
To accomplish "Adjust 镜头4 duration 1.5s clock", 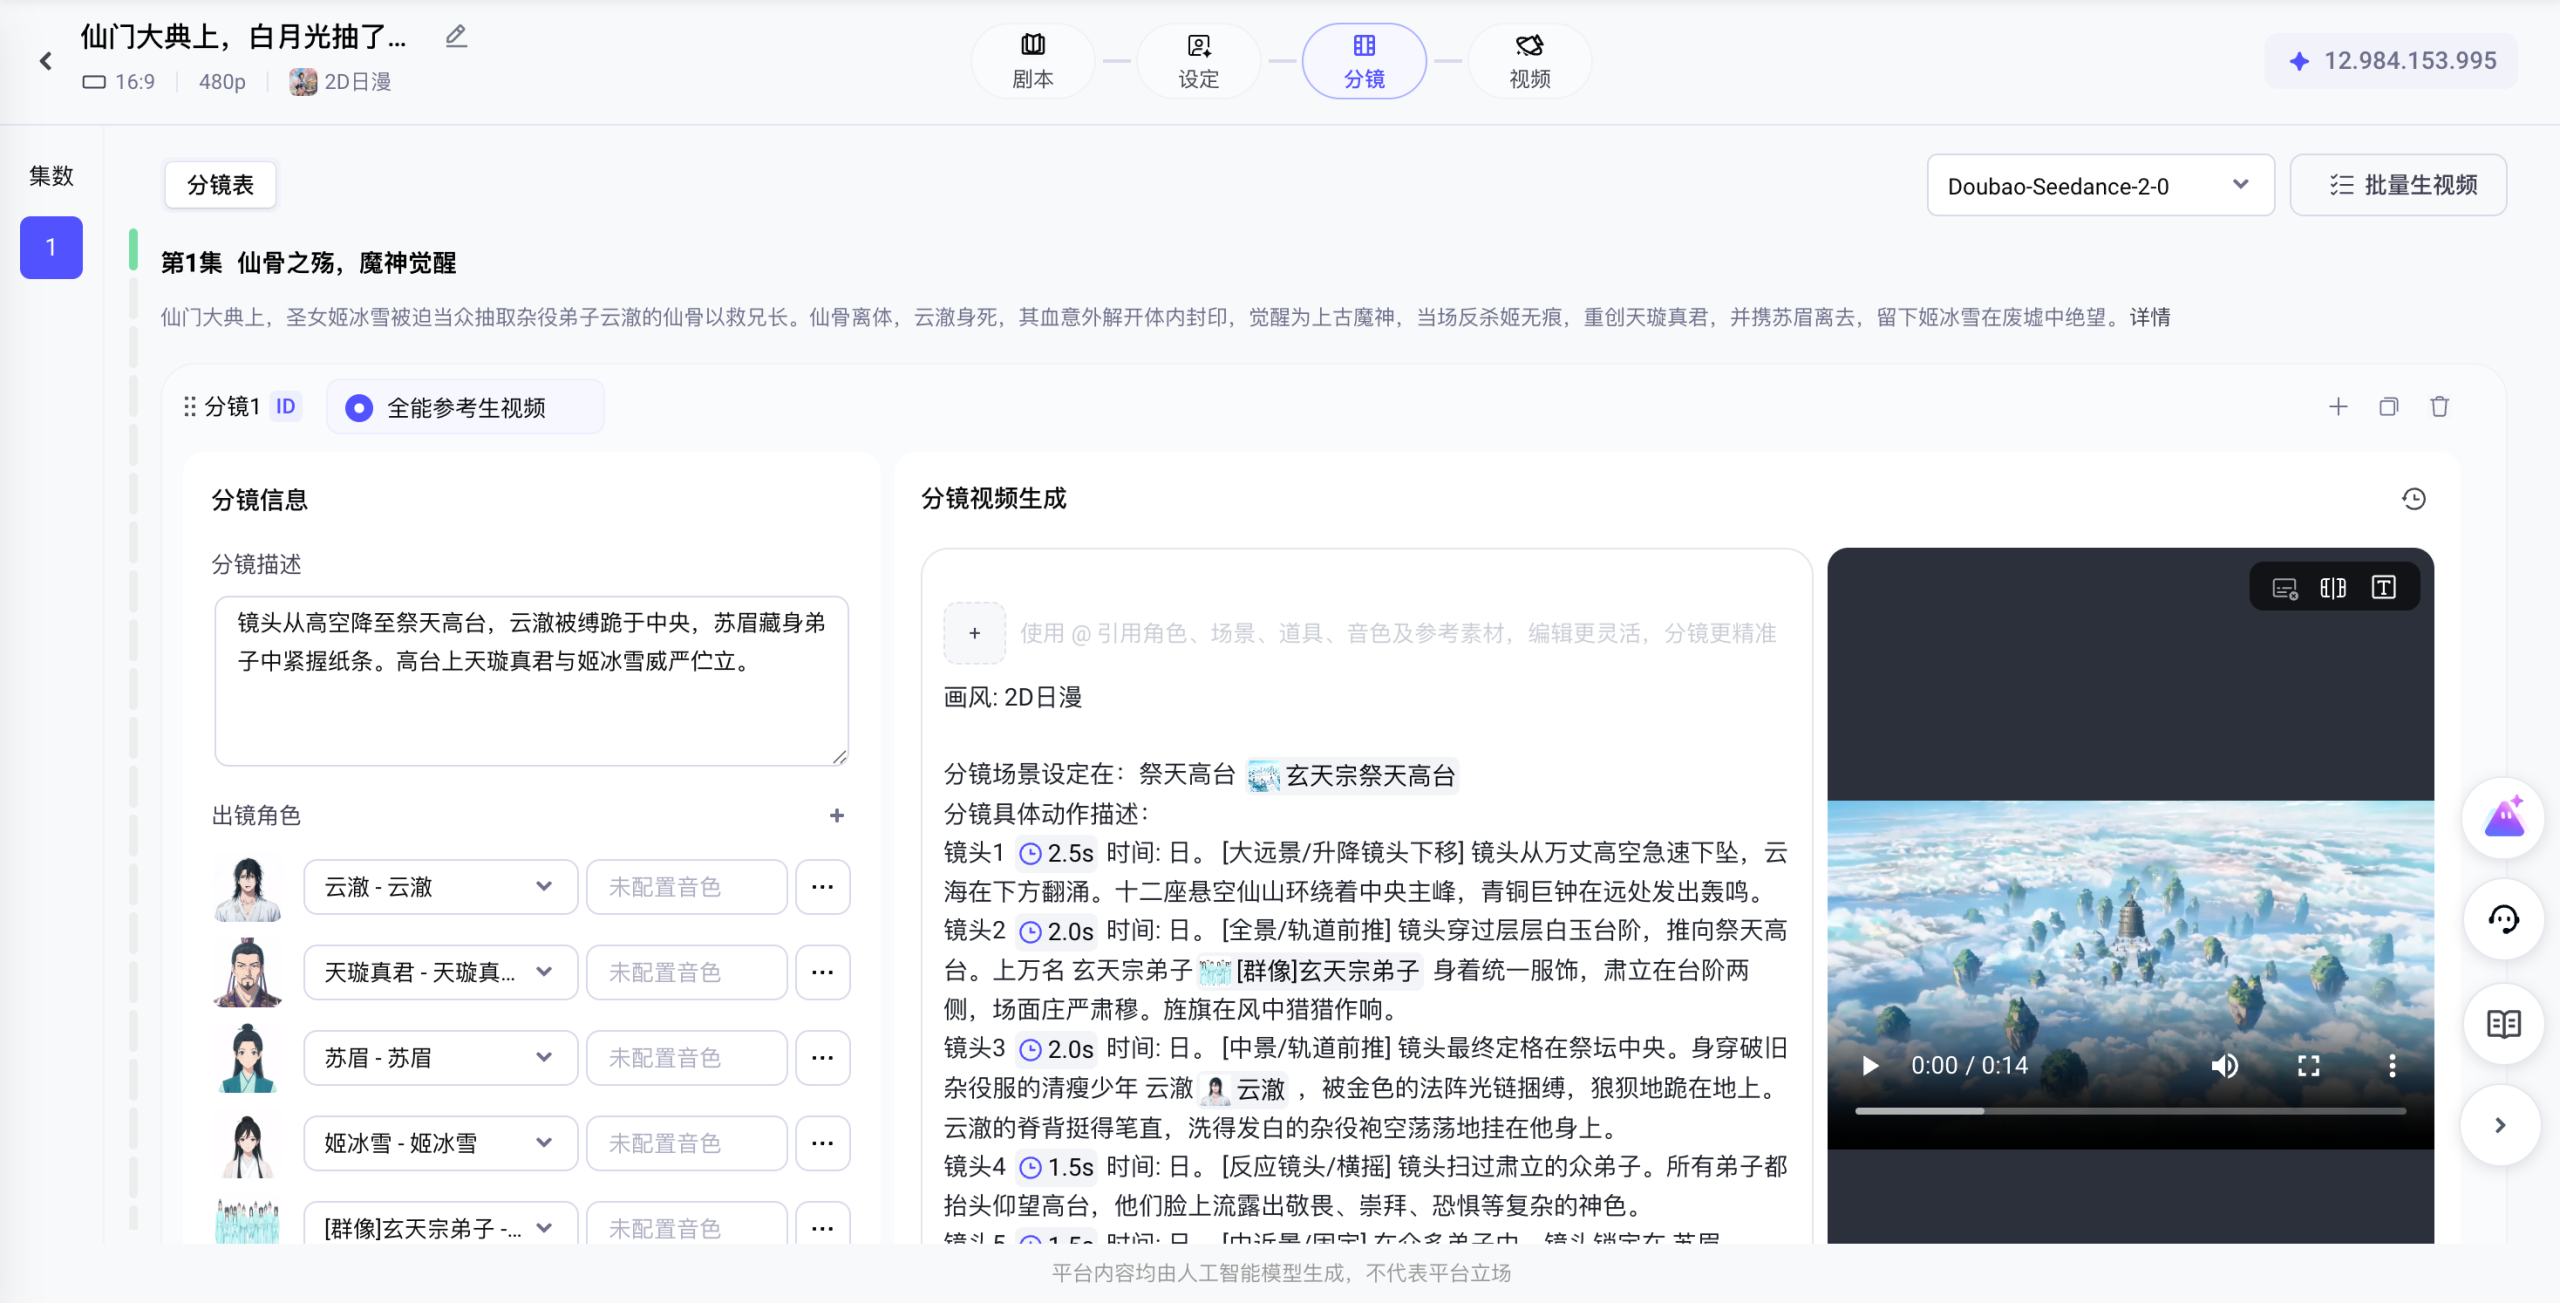I will pyautogui.click(x=1056, y=1167).
